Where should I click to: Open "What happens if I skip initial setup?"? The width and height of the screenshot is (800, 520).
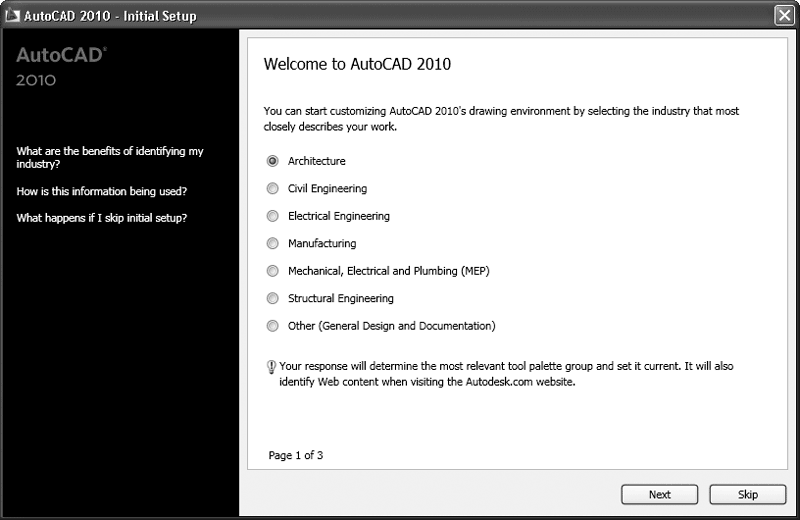[102, 218]
